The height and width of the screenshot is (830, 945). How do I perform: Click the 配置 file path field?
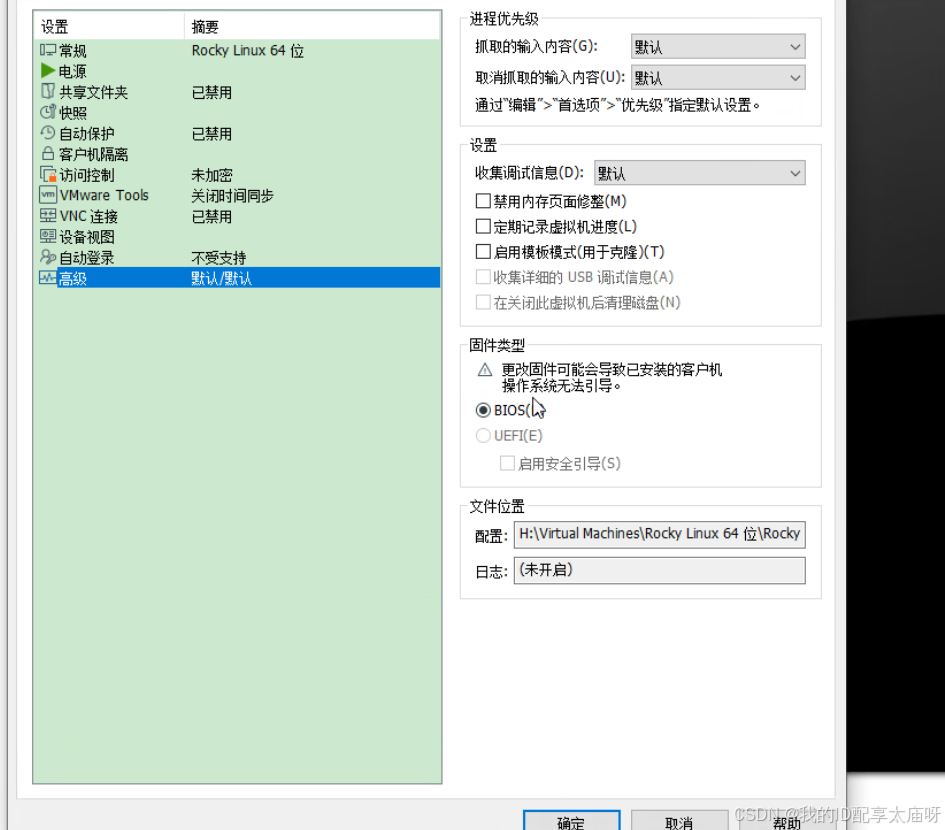[659, 535]
